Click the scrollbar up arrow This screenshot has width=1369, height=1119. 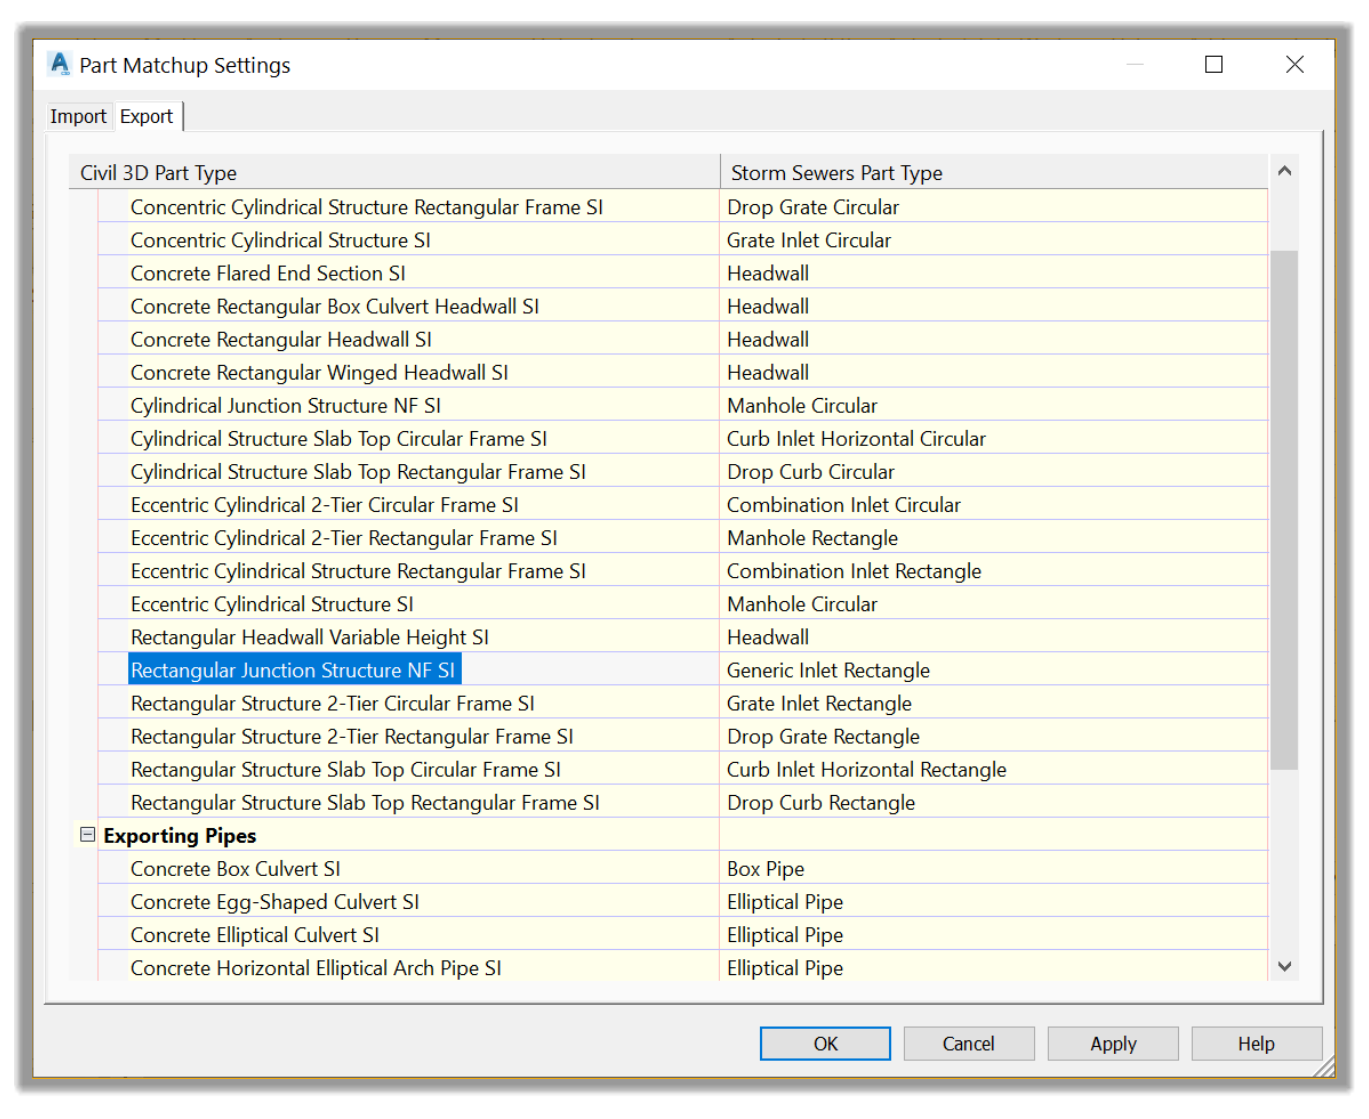coord(1284,171)
